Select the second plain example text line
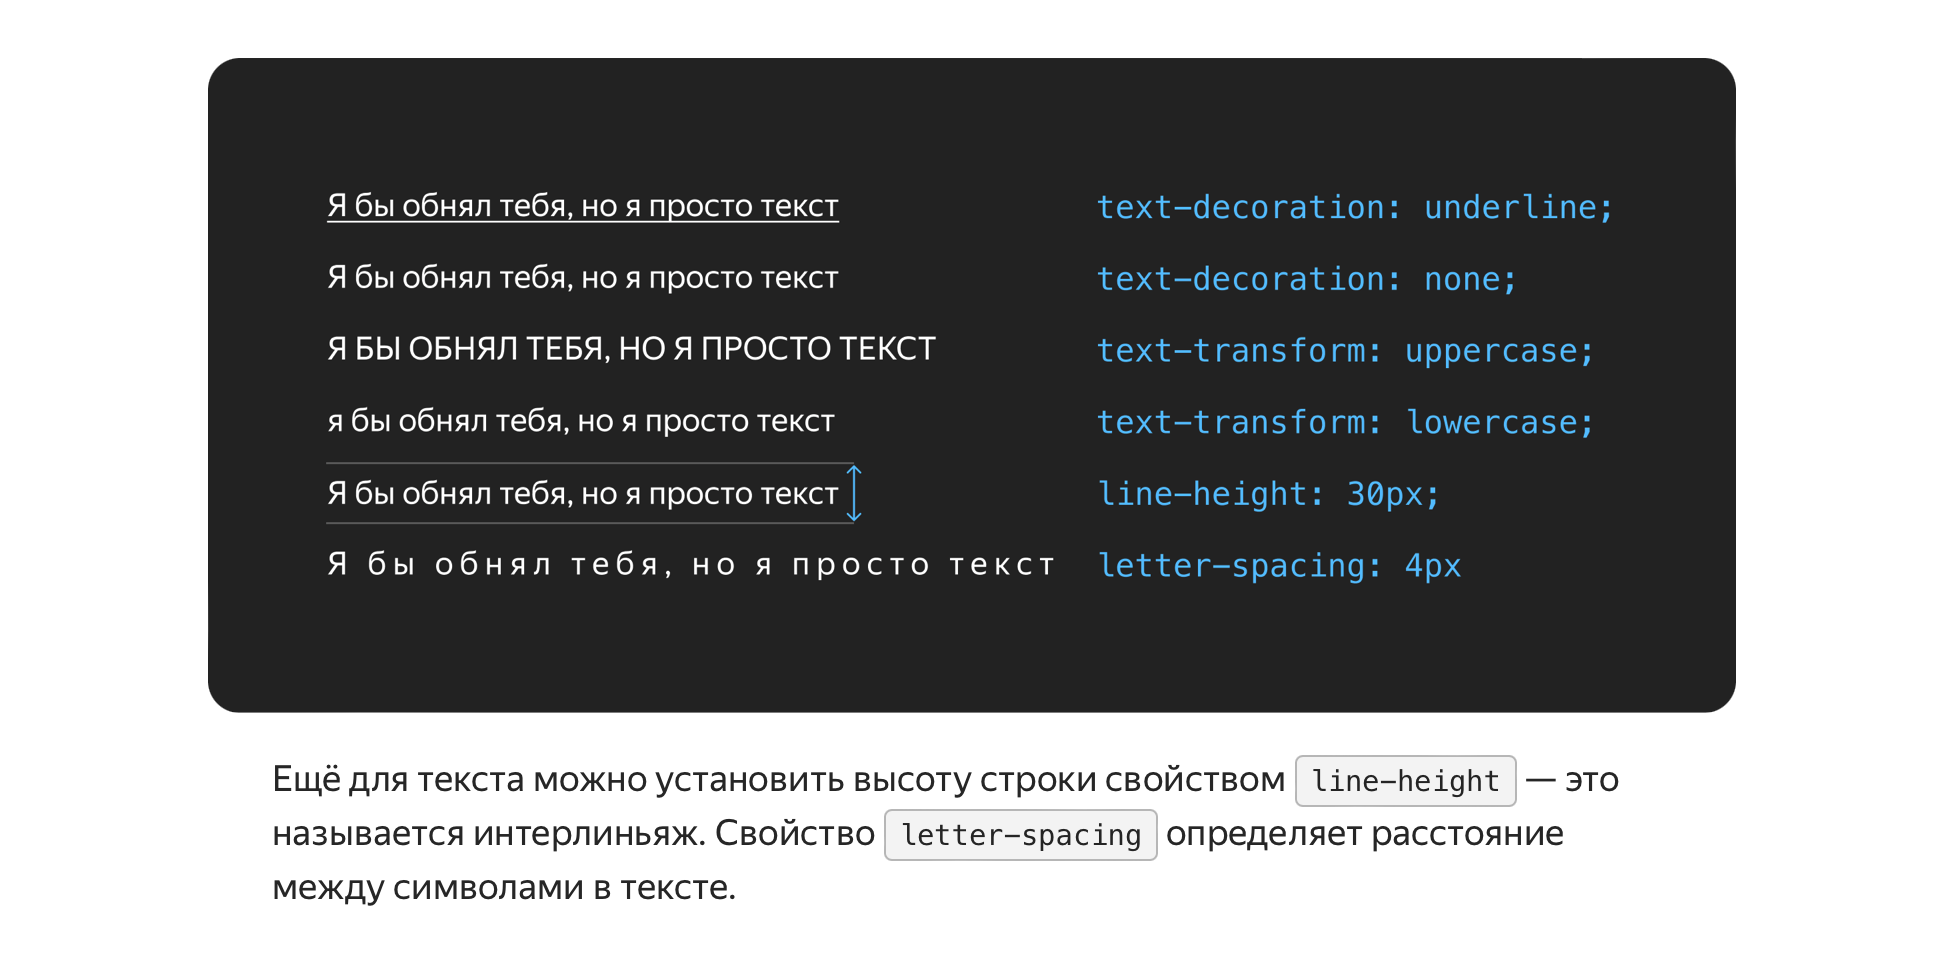 (583, 277)
